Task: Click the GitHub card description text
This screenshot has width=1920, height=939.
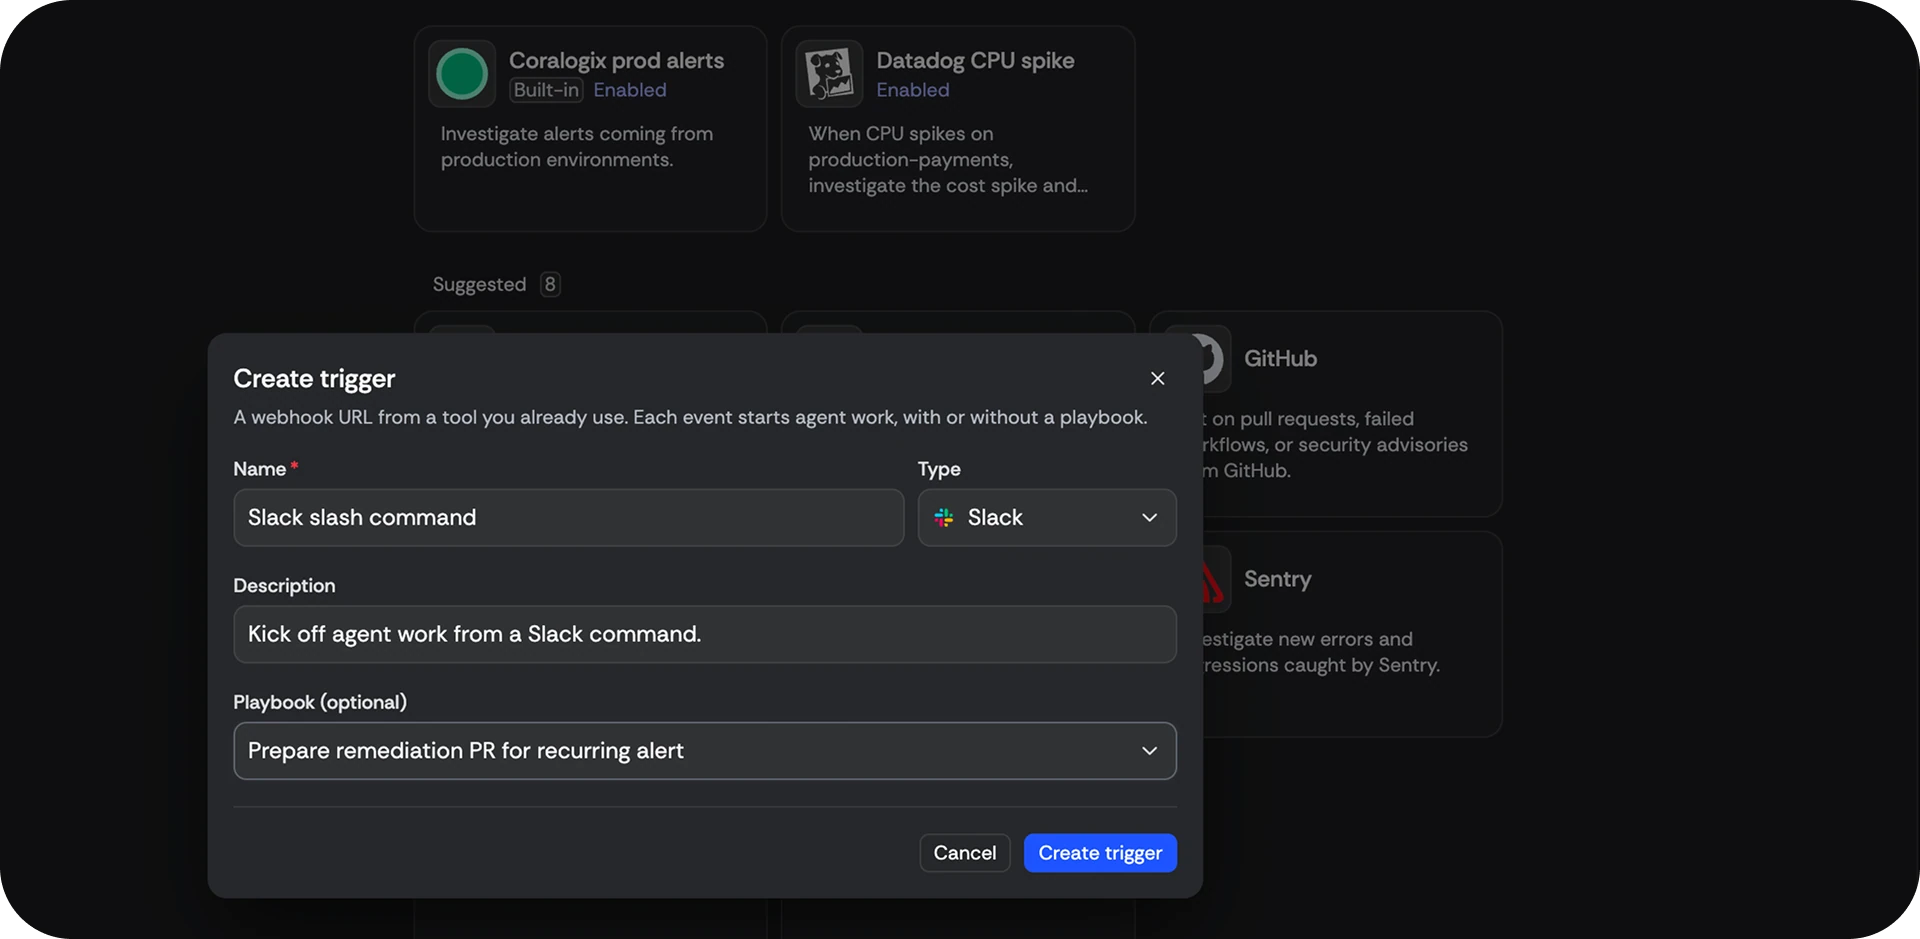Action: tap(1335, 445)
